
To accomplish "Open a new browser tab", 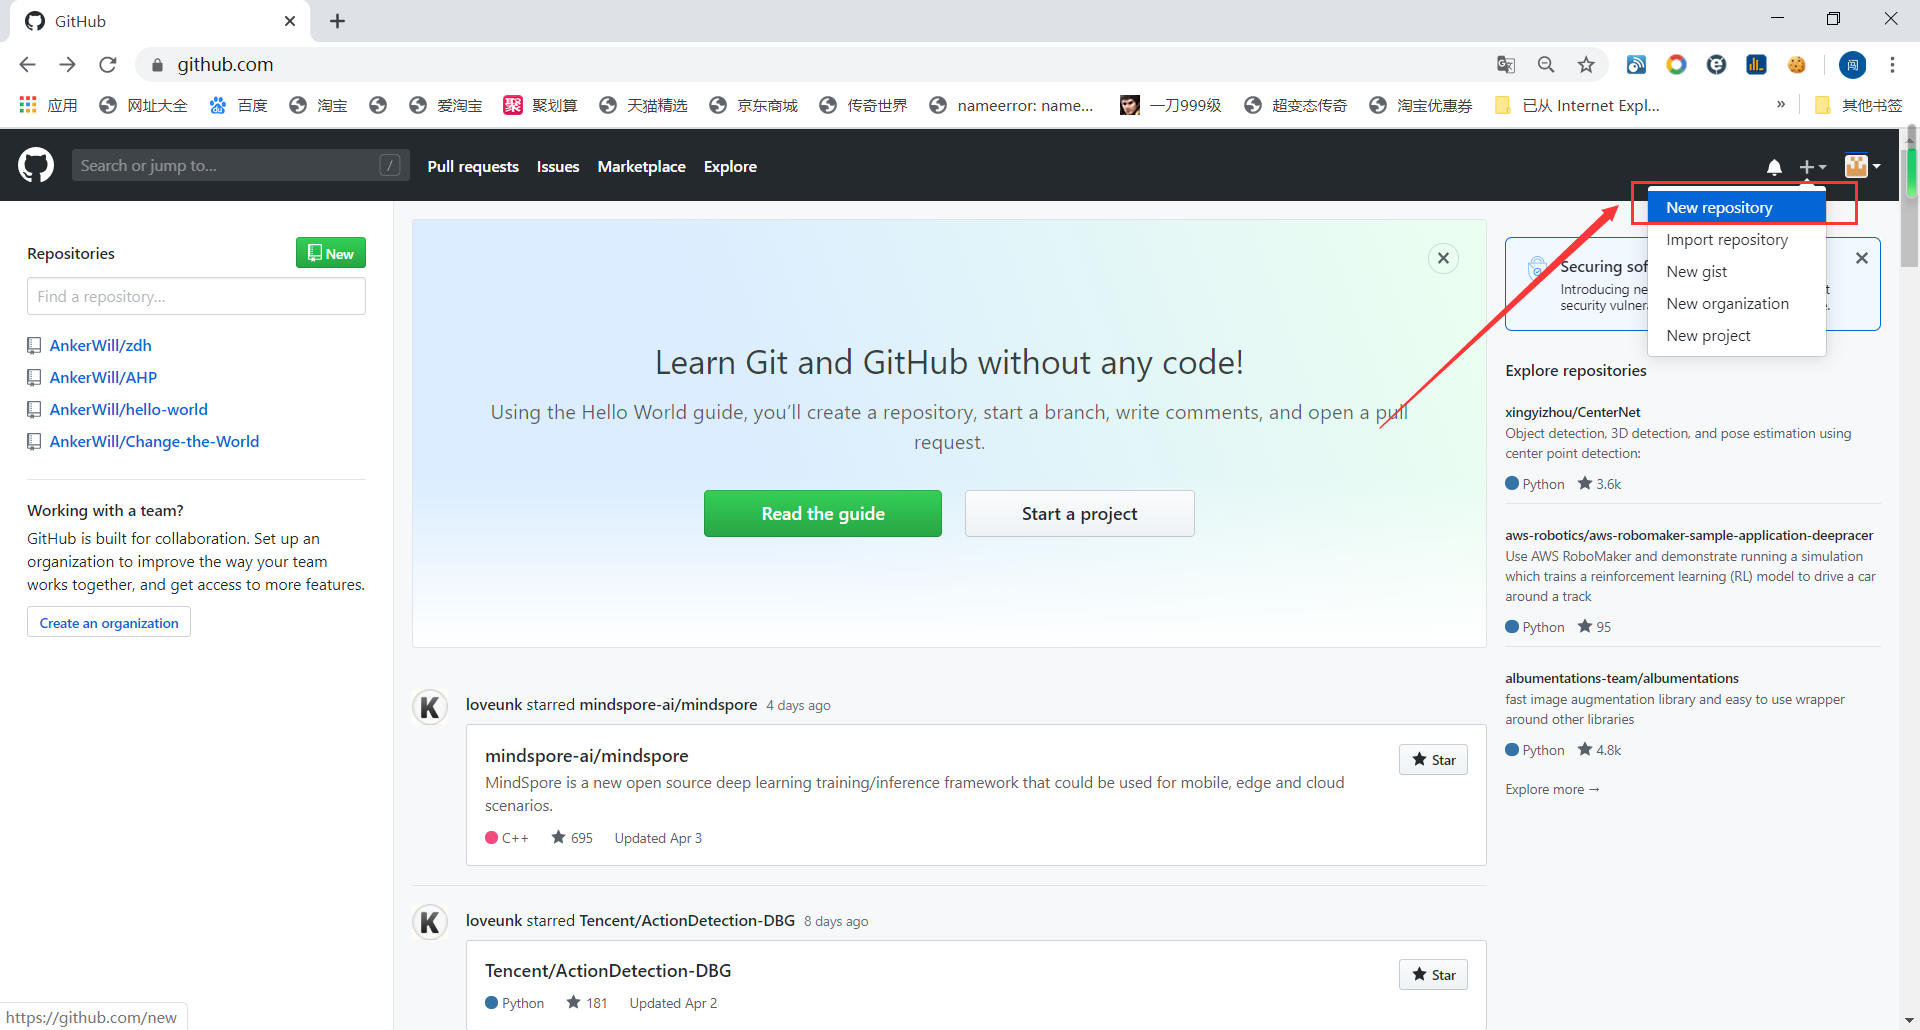I will [x=338, y=21].
